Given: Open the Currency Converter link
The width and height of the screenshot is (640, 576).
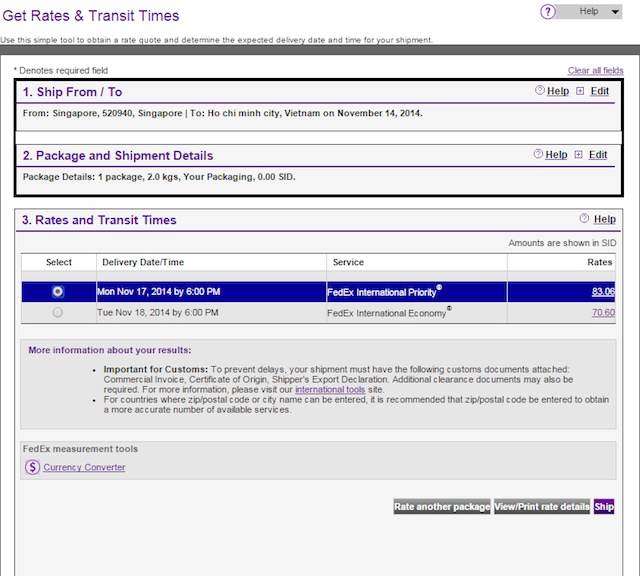Looking at the screenshot, I should tap(84, 467).
